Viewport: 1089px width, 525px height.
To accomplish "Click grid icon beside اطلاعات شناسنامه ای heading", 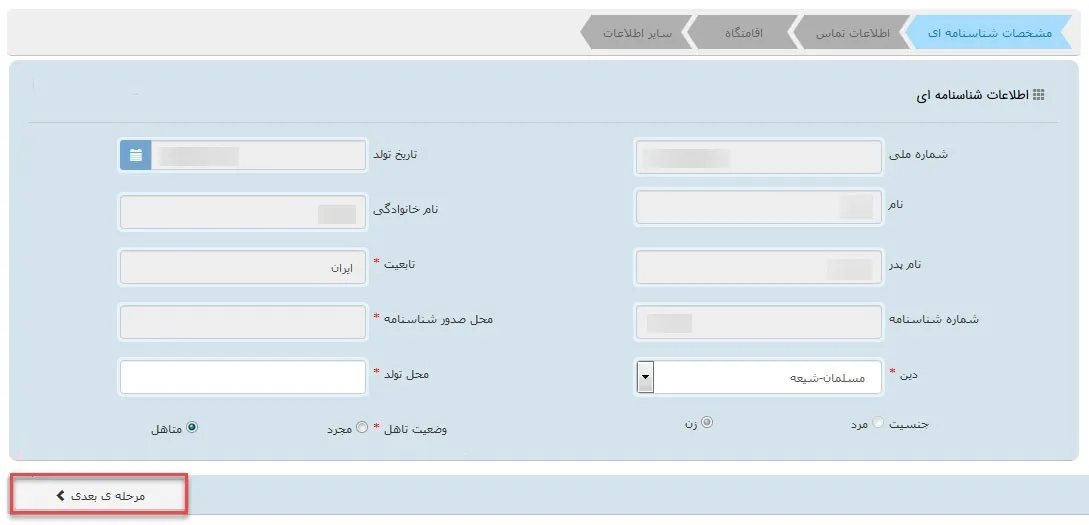I will click(1038, 95).
